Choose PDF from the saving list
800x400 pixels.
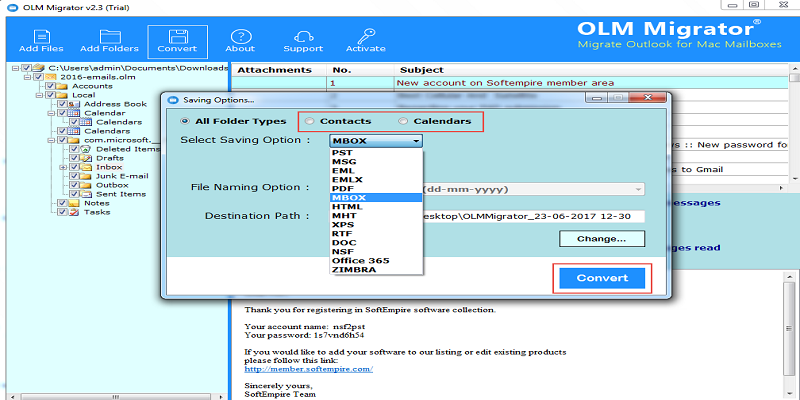point(376,189)
